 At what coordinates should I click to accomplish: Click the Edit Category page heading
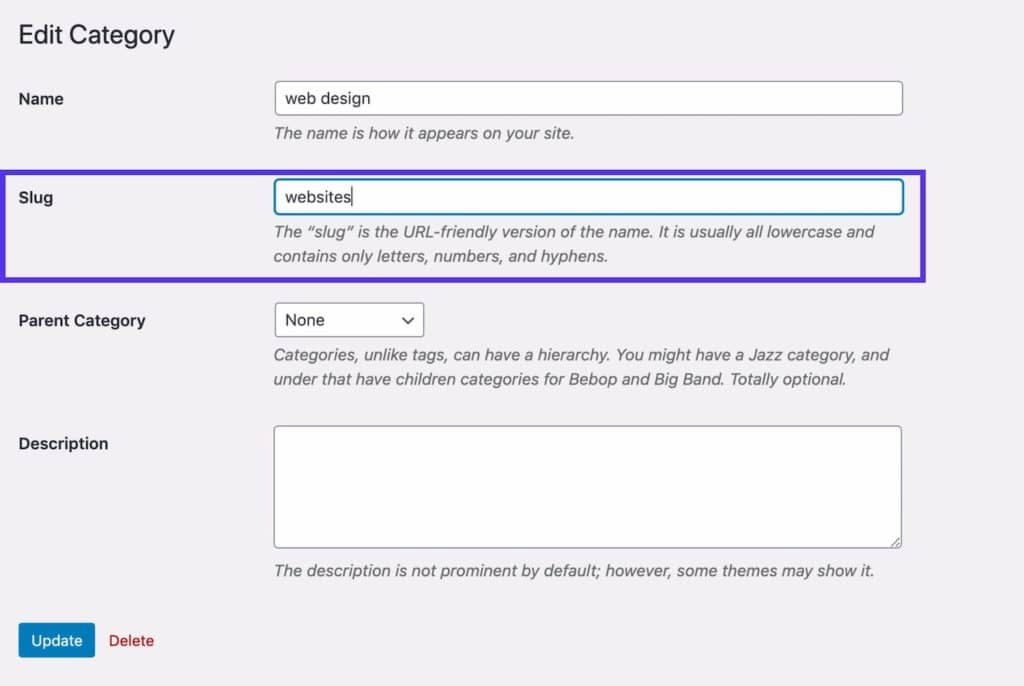[96, 34]
